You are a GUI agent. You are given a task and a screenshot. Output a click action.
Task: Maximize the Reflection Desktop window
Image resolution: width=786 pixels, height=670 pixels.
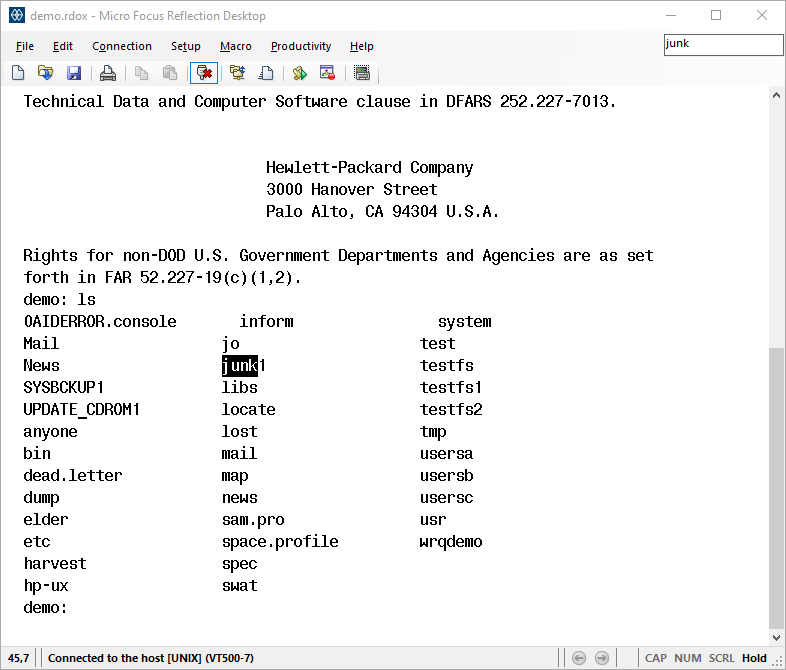[x=716, y=16]
